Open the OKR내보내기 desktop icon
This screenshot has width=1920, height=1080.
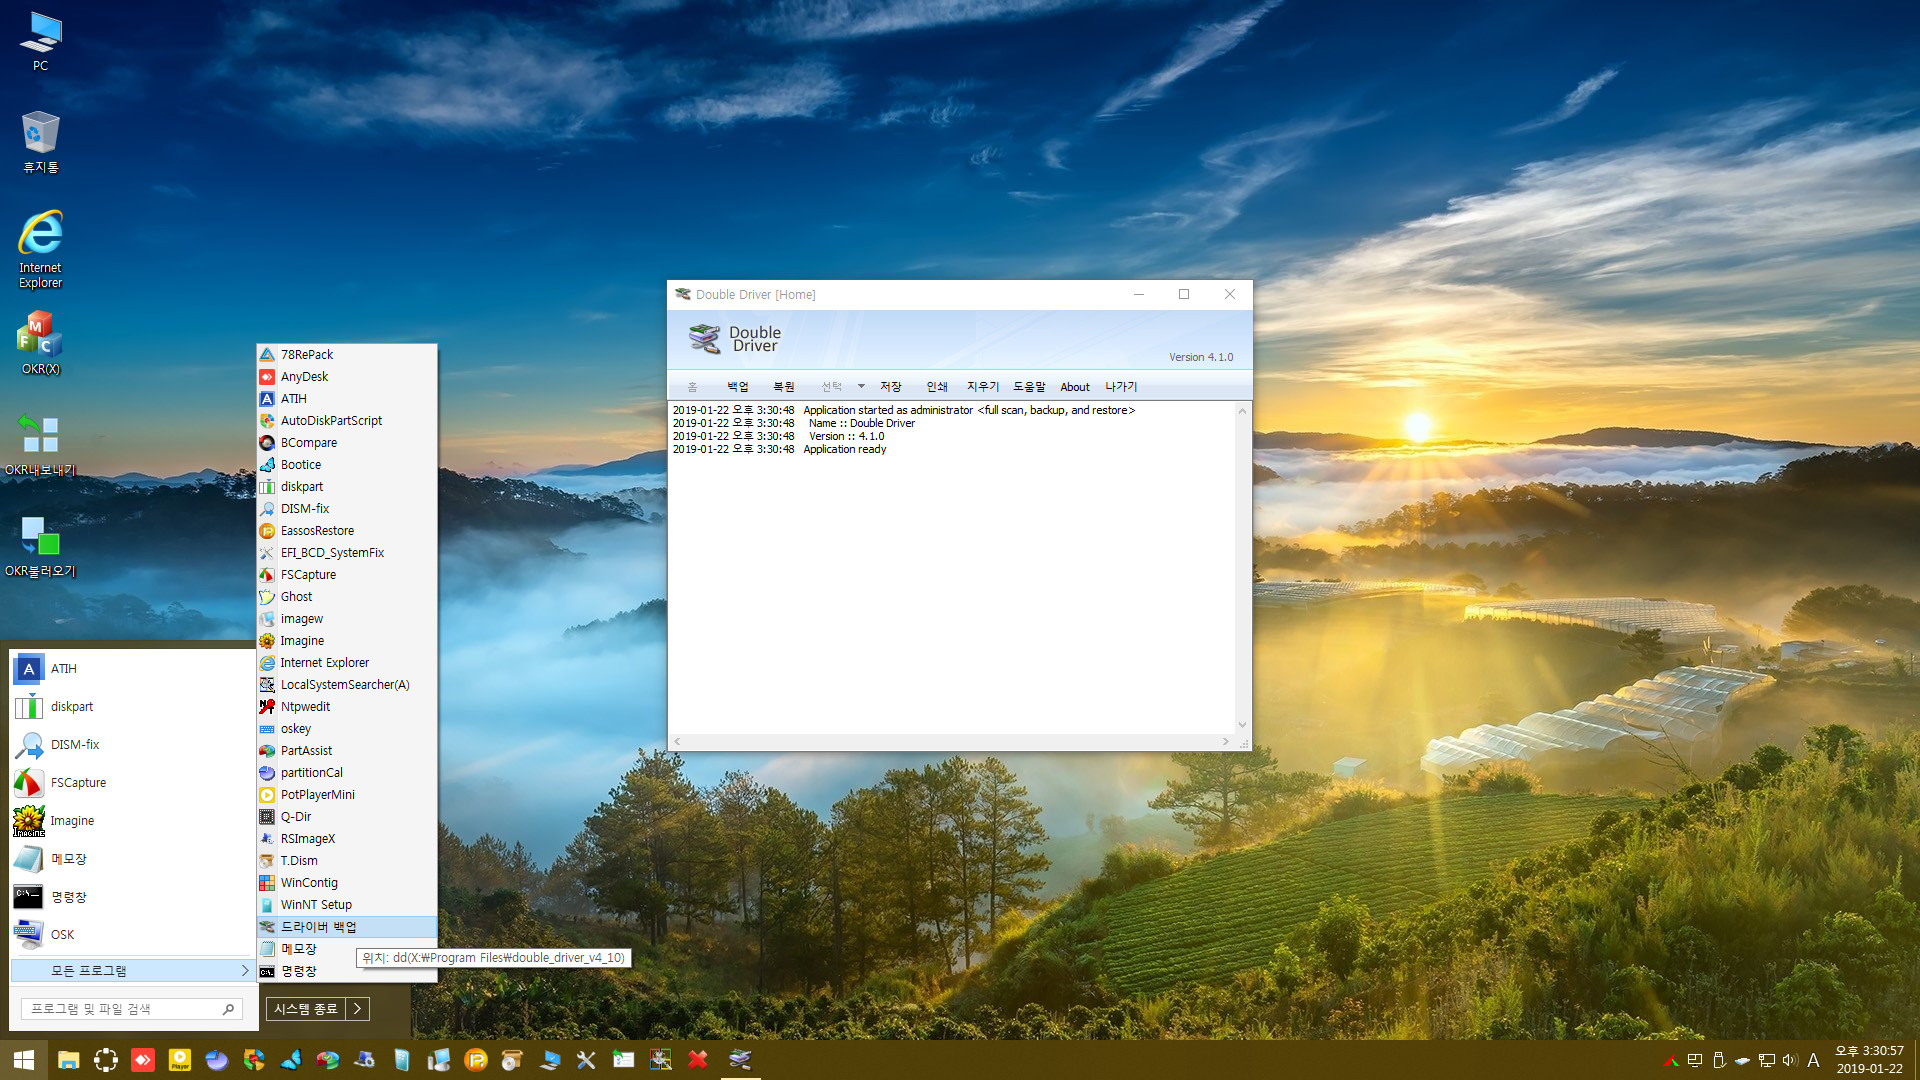pos(40,445)
